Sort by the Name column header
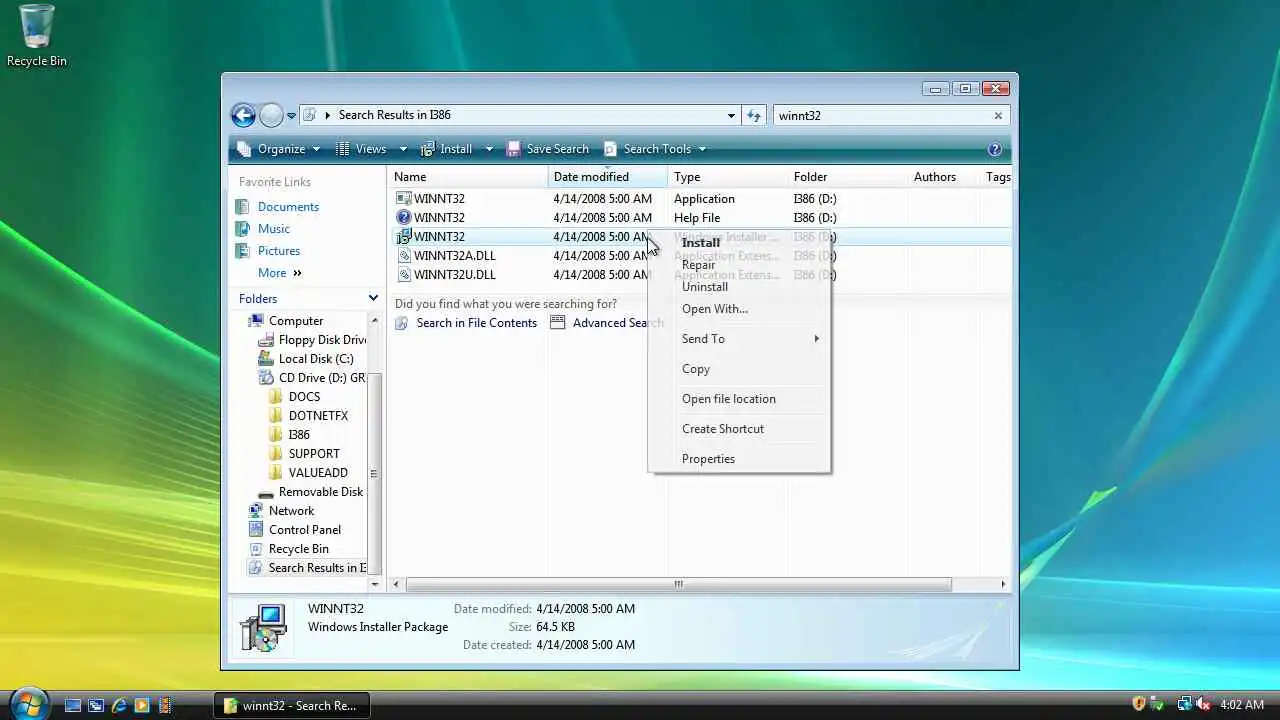 coord(467,177)
